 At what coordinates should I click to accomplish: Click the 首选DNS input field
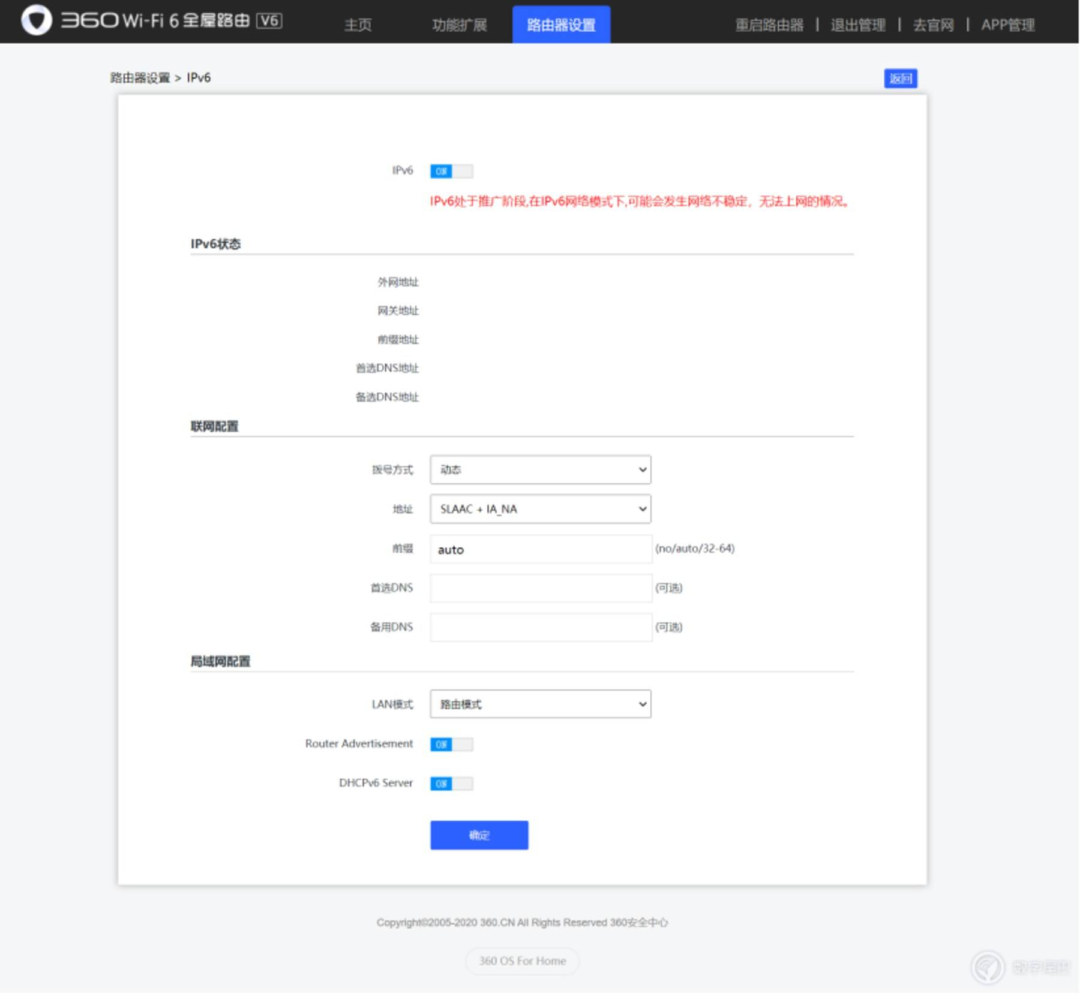click(541, 588)
